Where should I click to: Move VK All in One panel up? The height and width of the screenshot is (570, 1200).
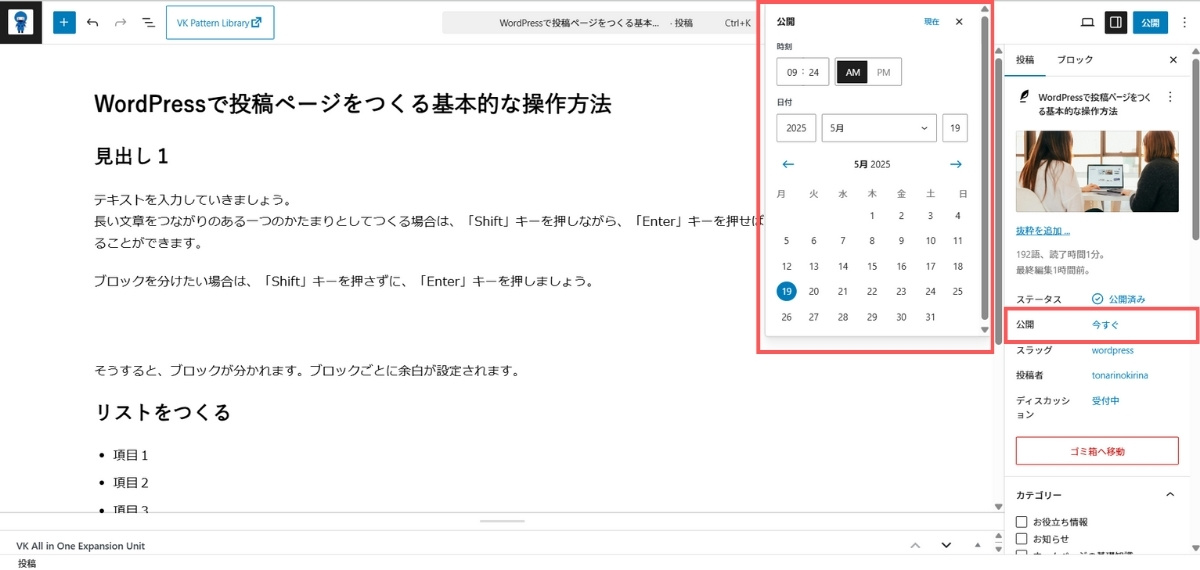[914, 545]
